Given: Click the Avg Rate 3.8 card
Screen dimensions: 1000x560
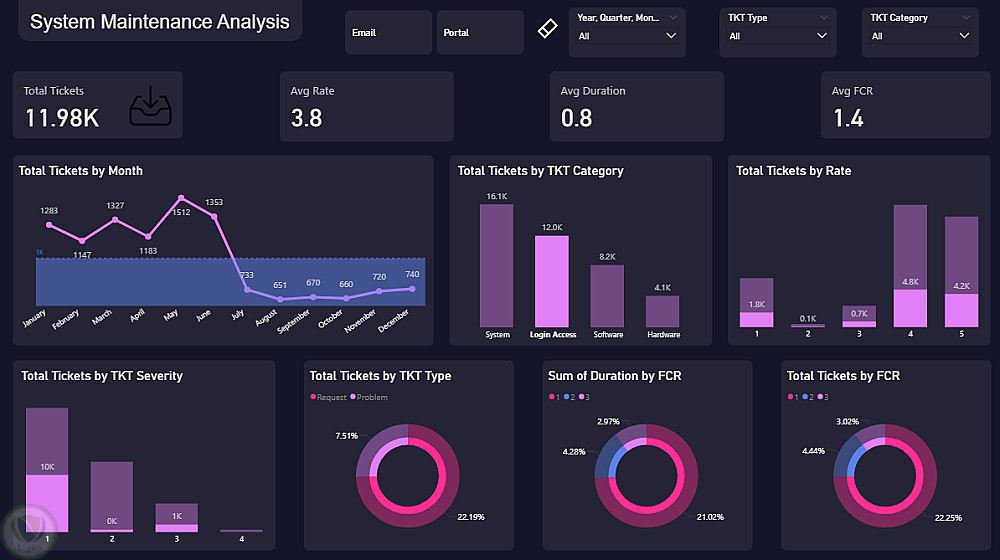Looking at the screenshot, I should pyautogui.click(x=367, y=106).
